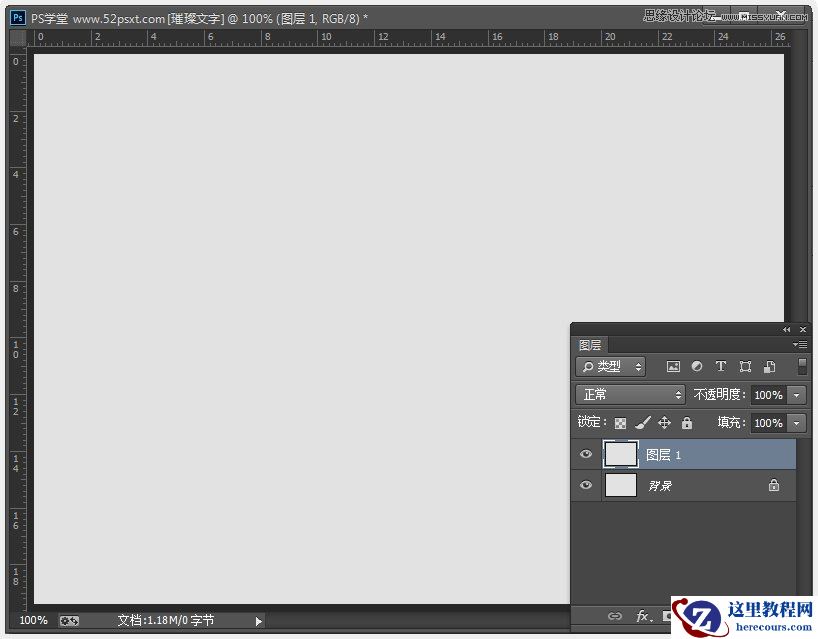Expand the status bar options arrow
The height and width of the screenshot is (639, 818).
tap(258, 620)
